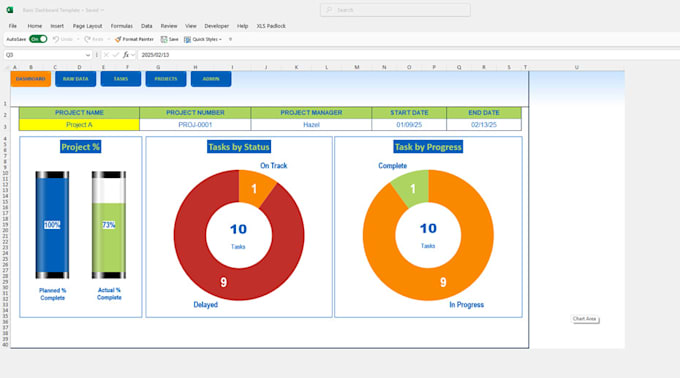Click the search magnifier icon

(x=330, y=10)
